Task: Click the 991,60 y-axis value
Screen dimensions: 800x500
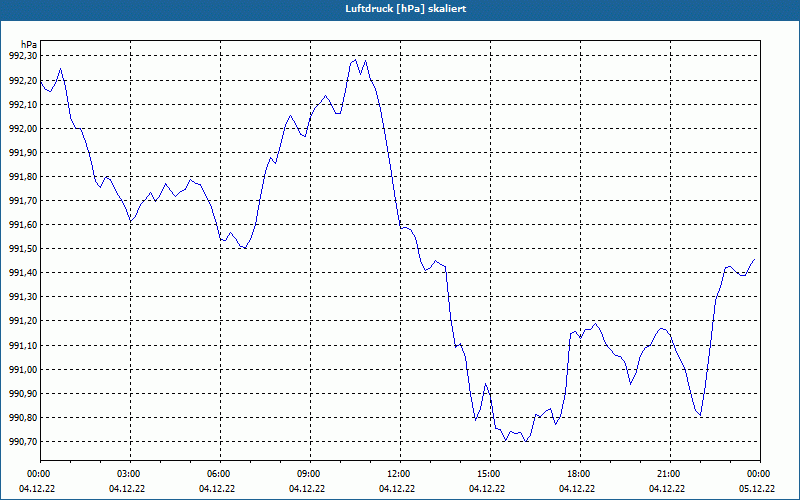Action: (x=23, y=224)
